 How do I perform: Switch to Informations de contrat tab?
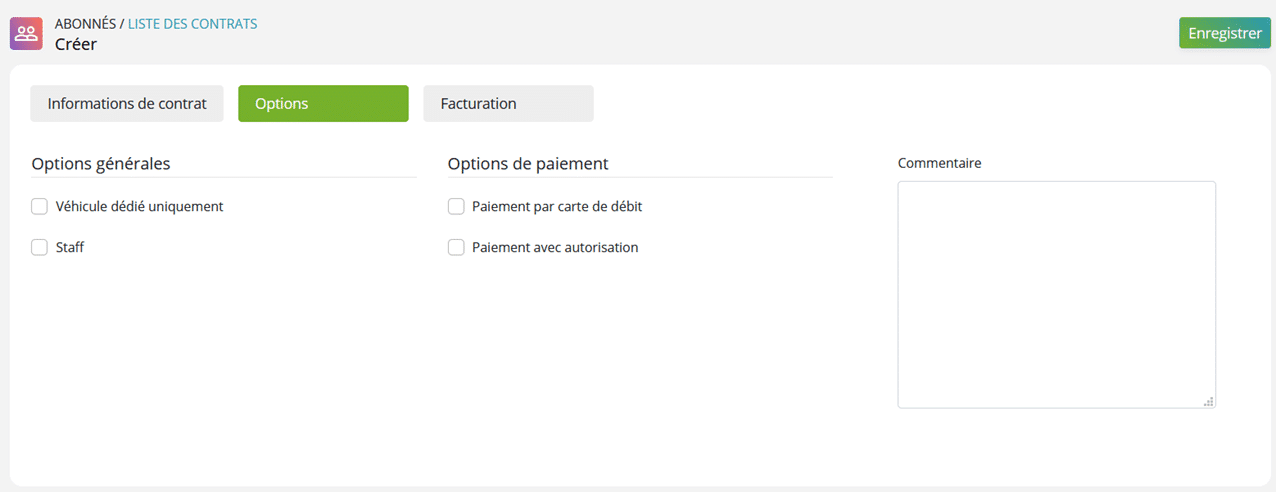point(127,104)
